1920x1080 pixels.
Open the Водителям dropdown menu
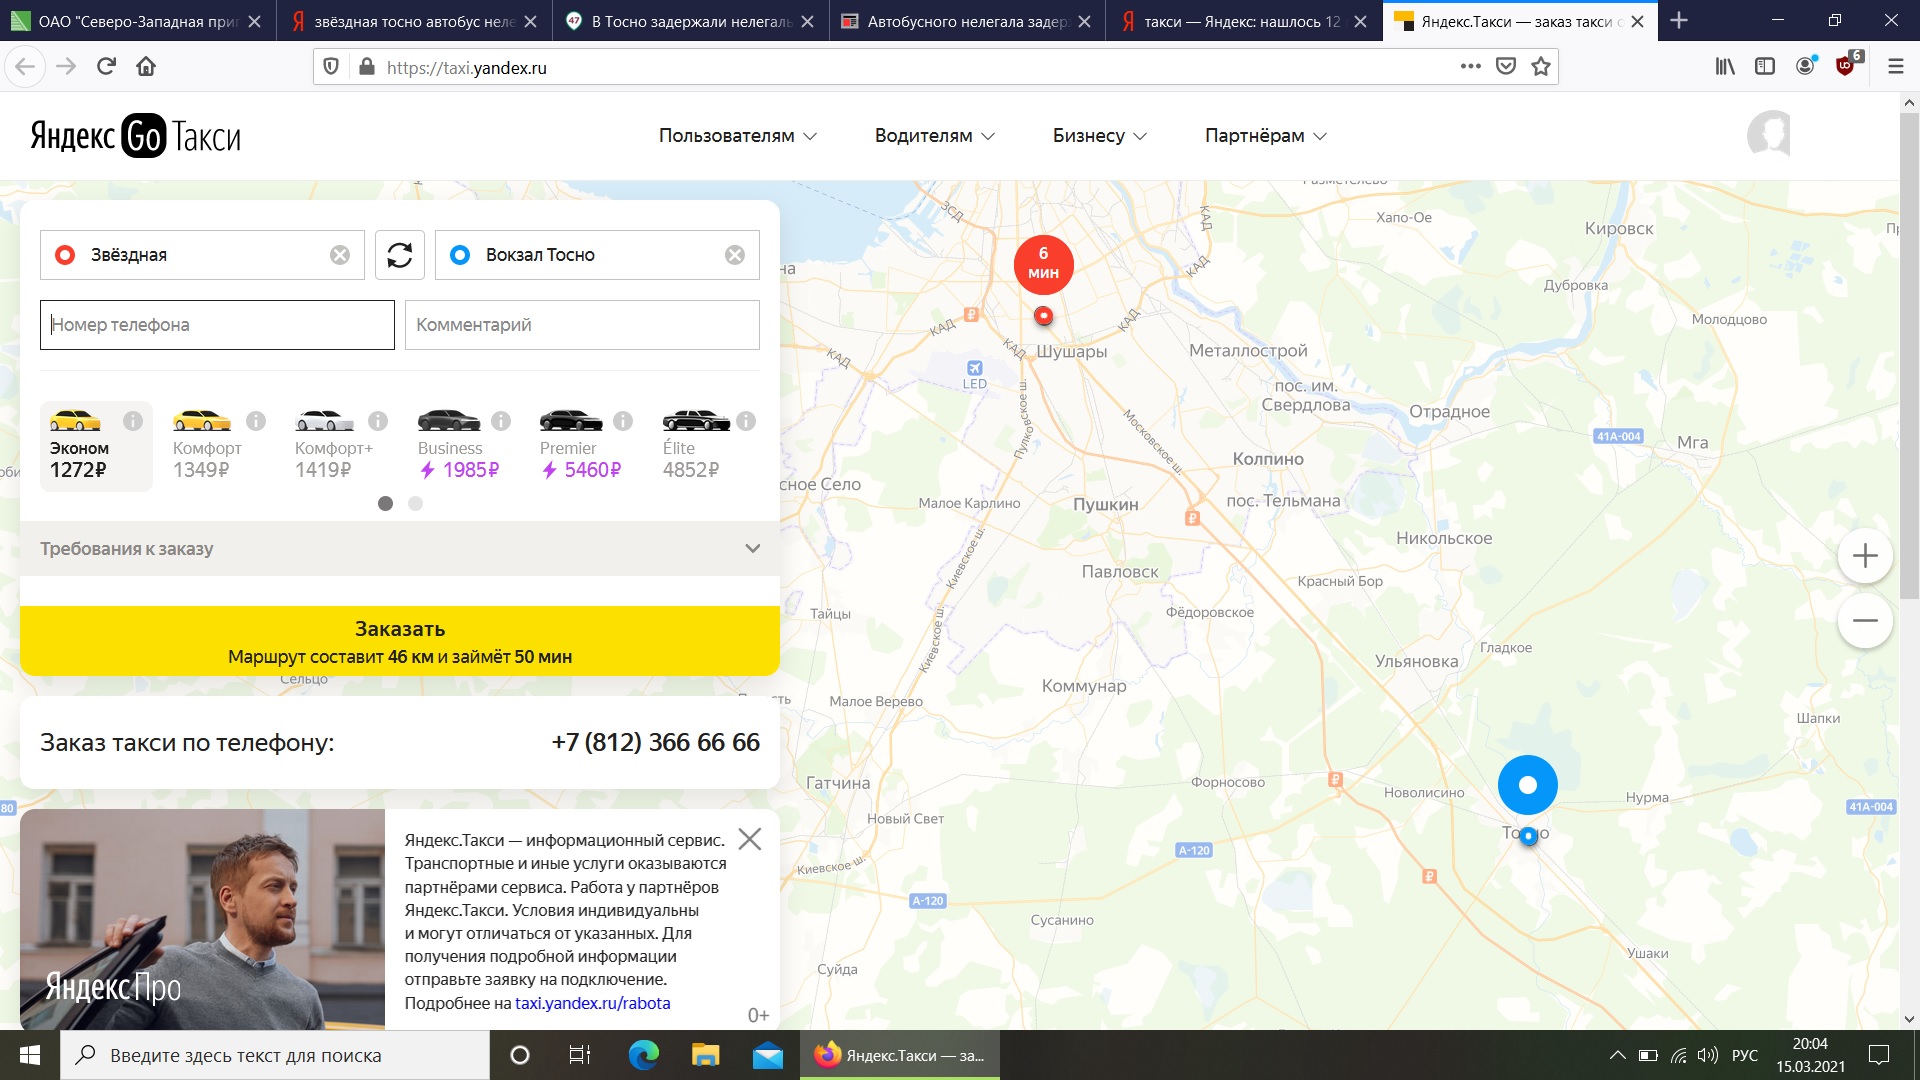click(x=934, y=136)
